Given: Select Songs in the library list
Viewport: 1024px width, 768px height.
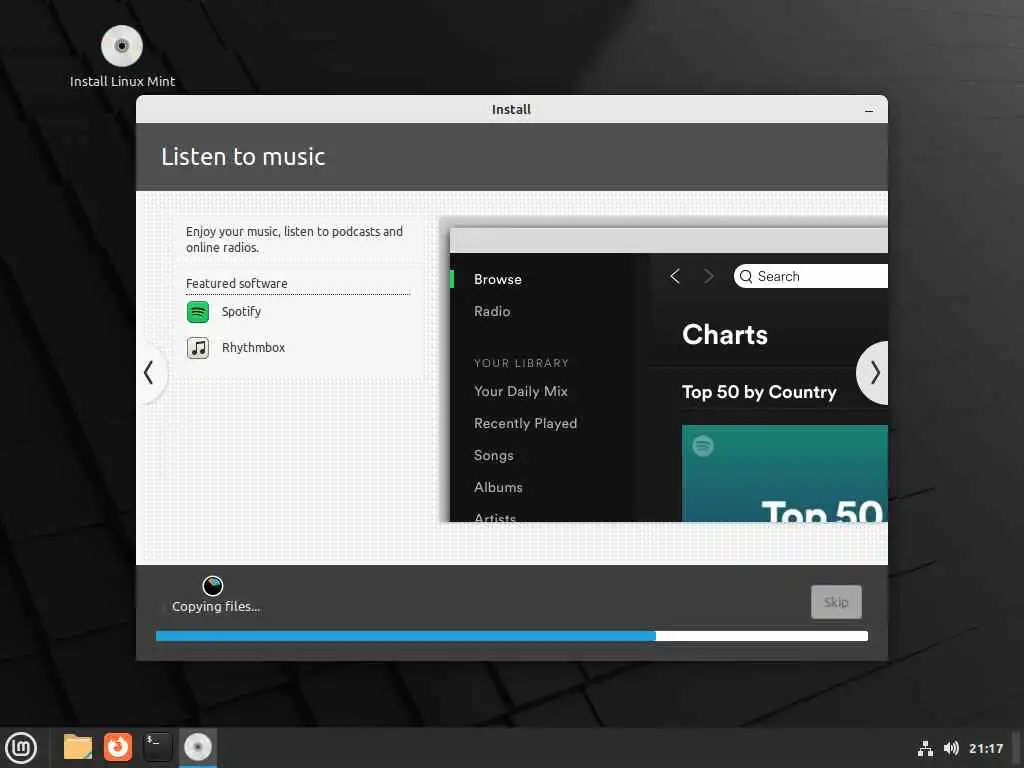Looking at the screenshot, I should (493, 455).
